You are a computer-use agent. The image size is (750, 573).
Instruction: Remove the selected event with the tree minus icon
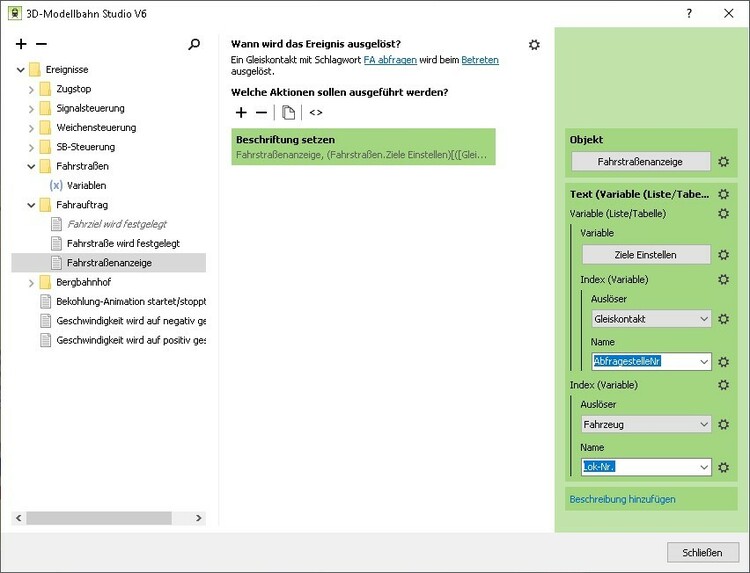[42, 44]
